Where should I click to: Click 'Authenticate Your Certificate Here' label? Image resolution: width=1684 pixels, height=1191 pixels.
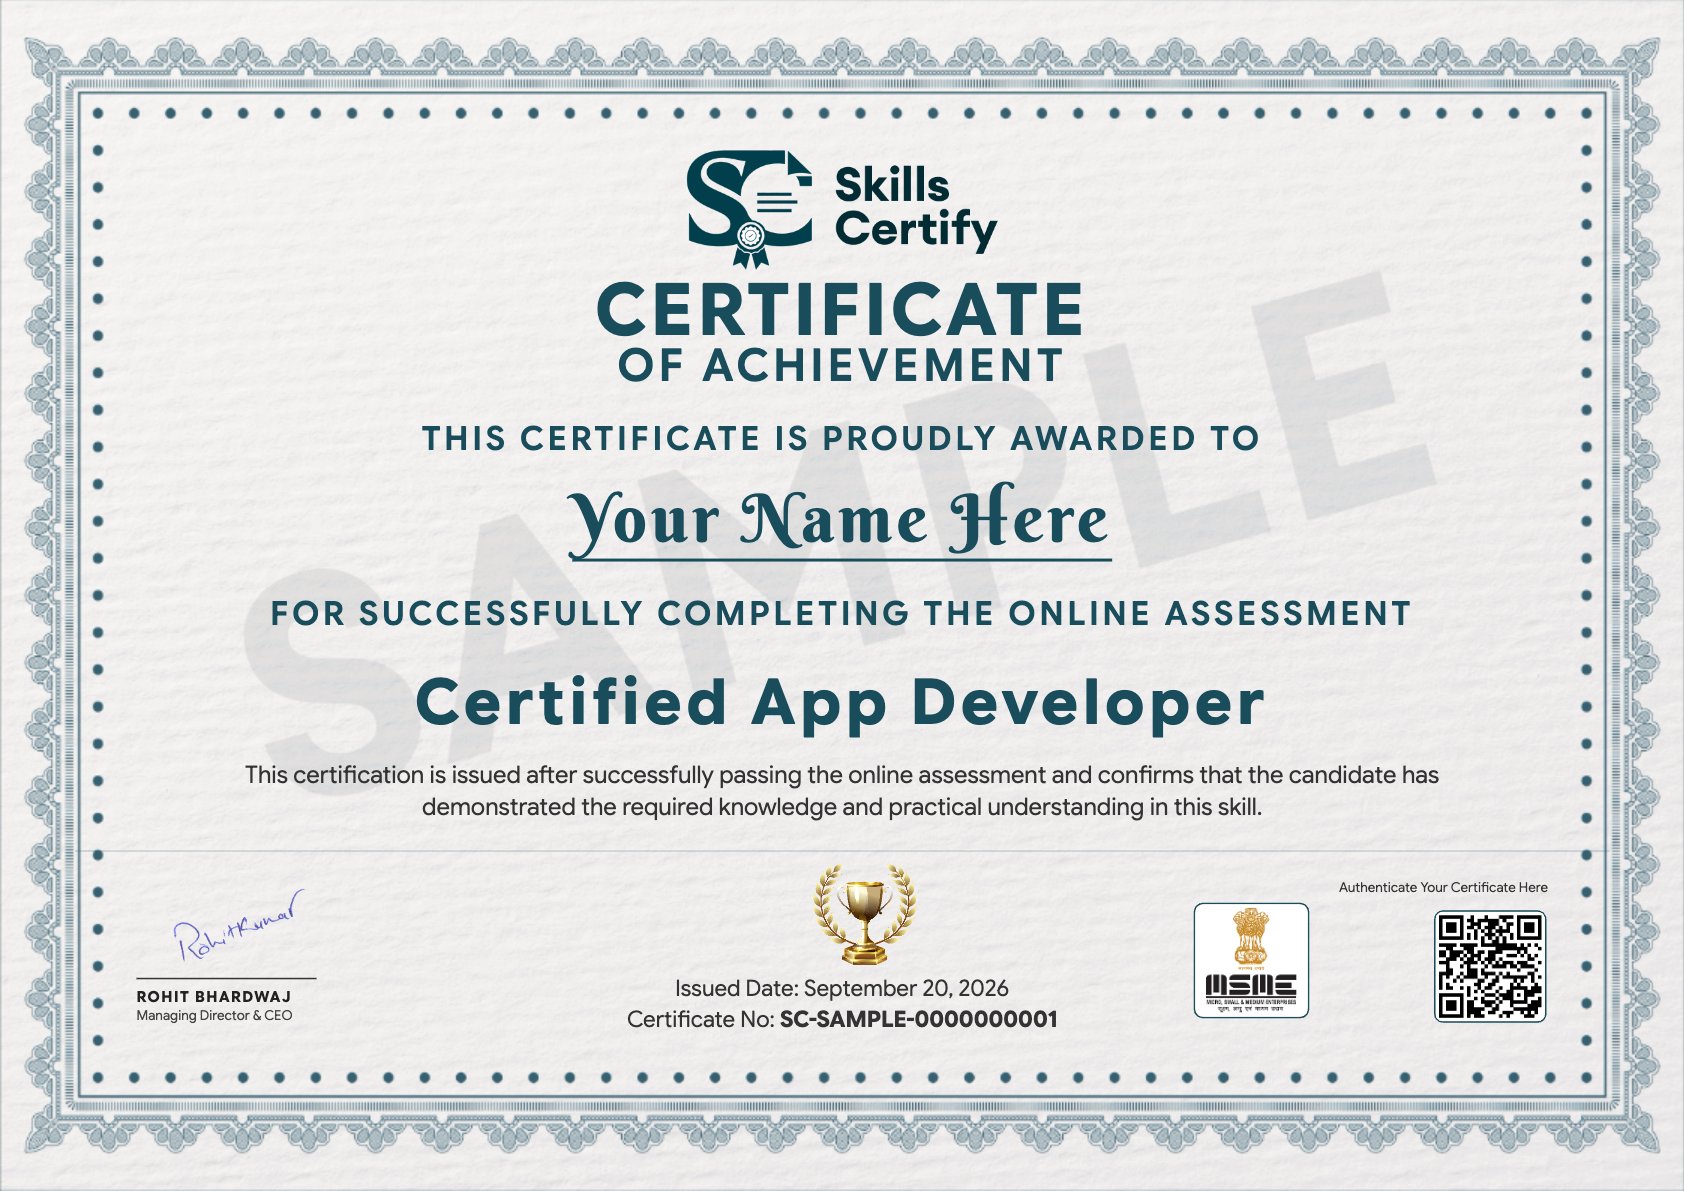coord(1443,887)
